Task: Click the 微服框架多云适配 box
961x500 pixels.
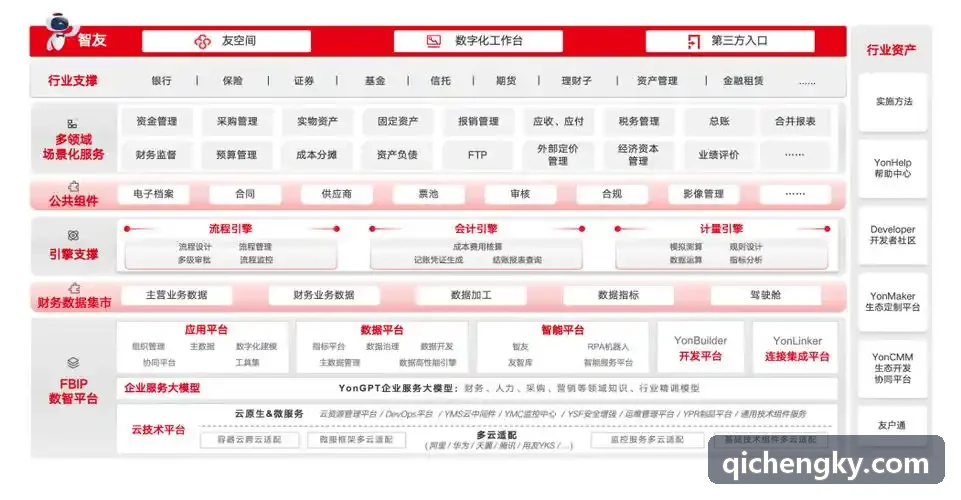Action: pos(356,439)
